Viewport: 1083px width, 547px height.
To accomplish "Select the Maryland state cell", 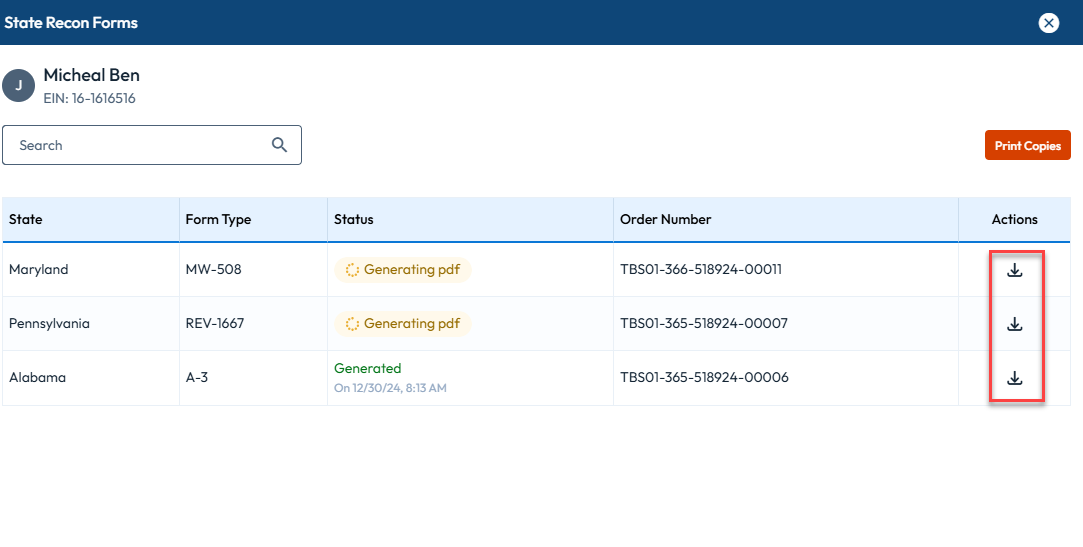I will (x=39, y=270).
